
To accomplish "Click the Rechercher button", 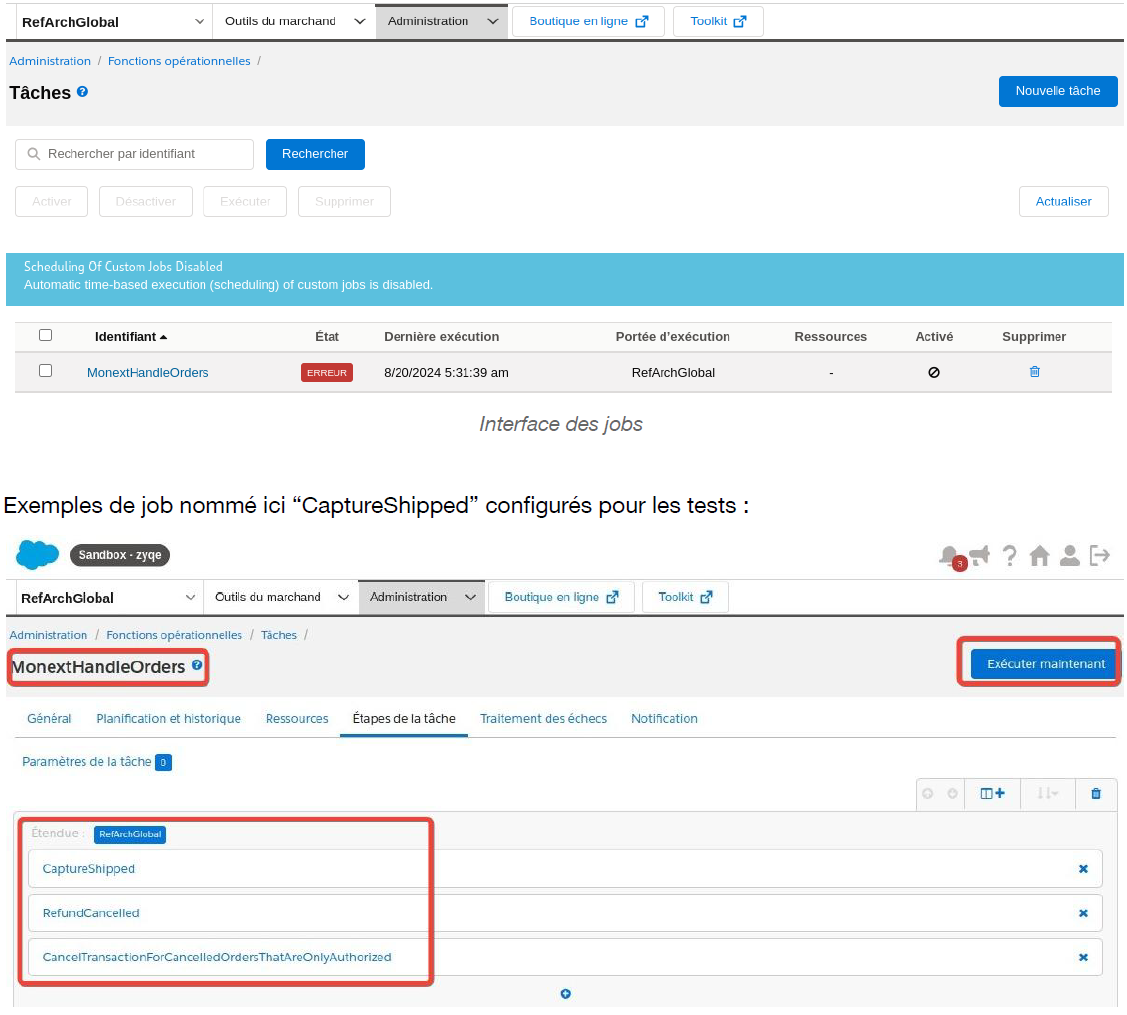I will pos(315,154).
